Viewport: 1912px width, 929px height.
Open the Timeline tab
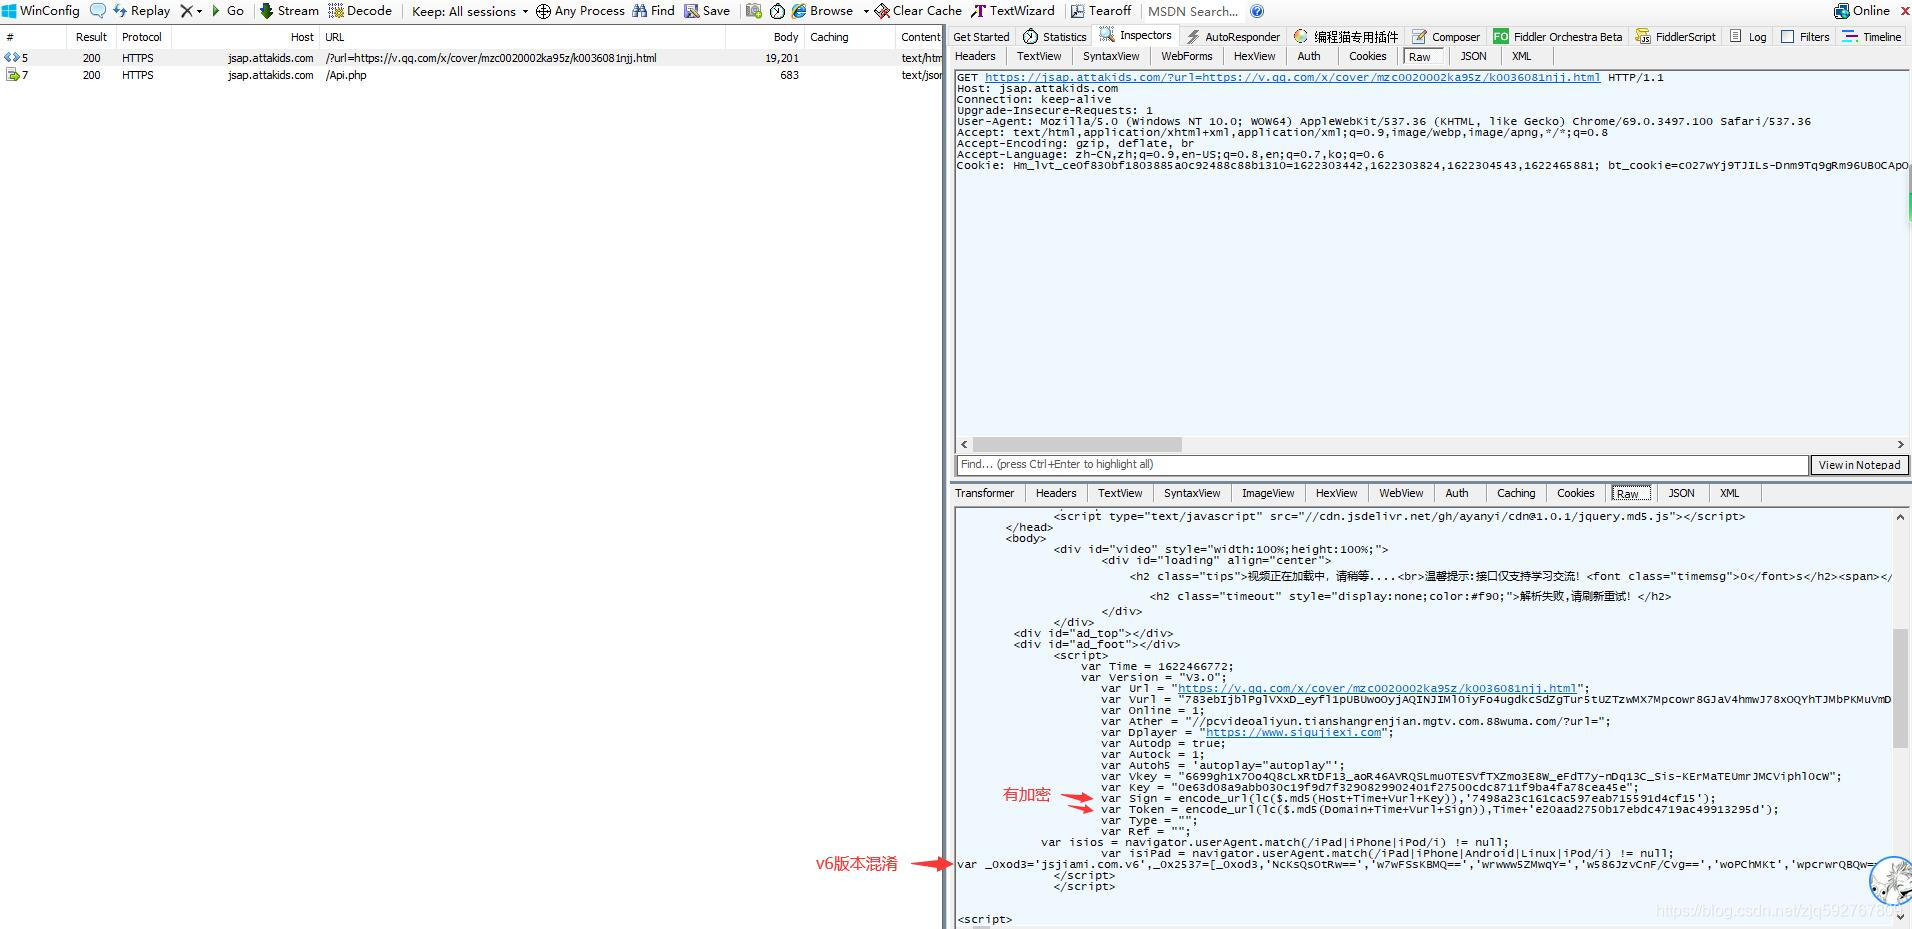(1872, 37)
